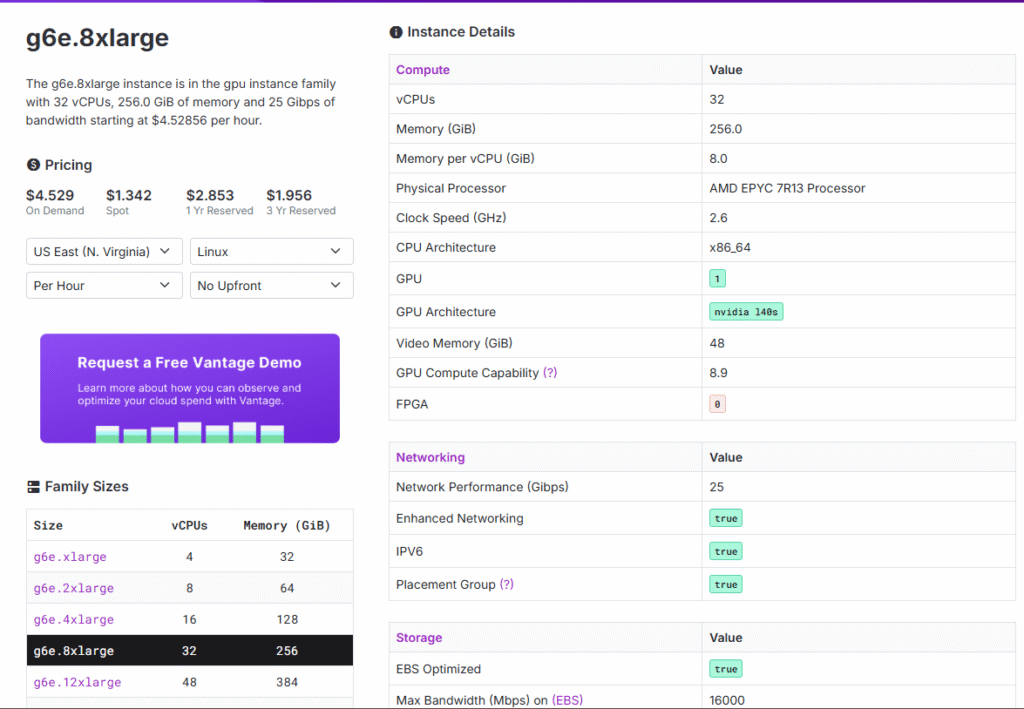Click the Request a Free Vantage Demo banner
The image size is (1024, 709).
(190, 388)
